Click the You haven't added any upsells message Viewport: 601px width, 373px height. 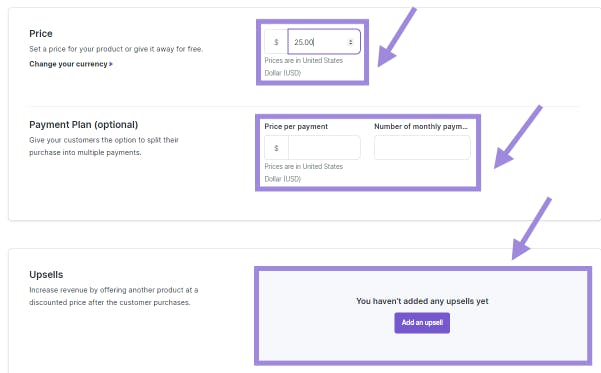[x=422, y=301]
